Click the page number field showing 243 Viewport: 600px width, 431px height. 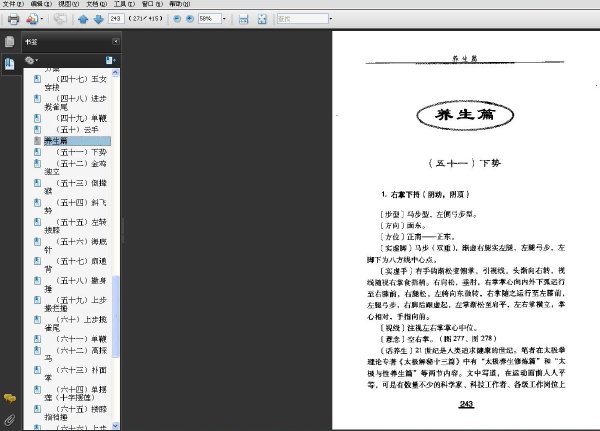pos(116,18)
